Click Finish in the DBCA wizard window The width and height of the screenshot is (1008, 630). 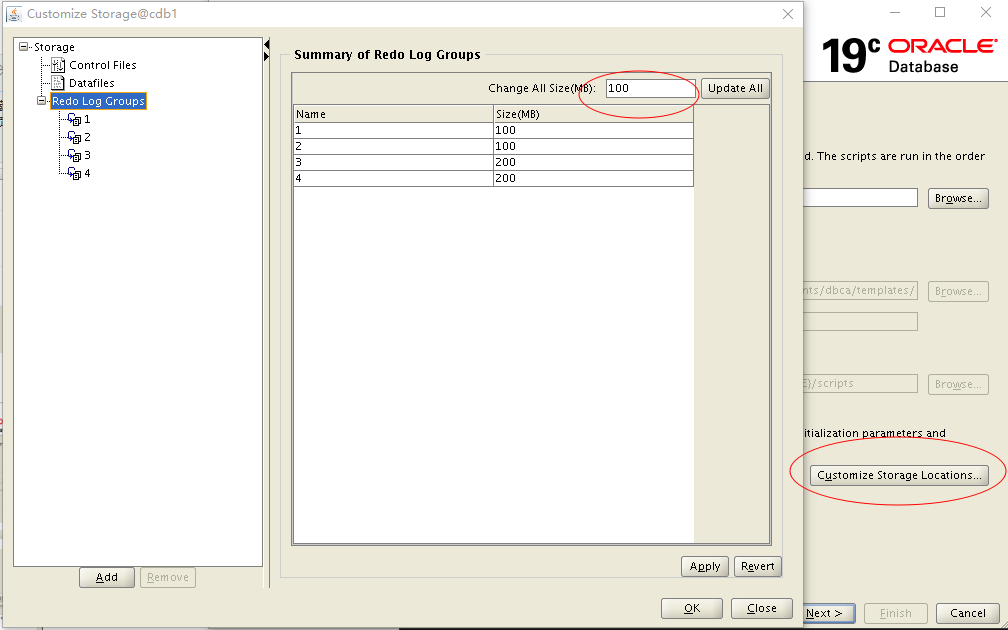pos(896,613)
